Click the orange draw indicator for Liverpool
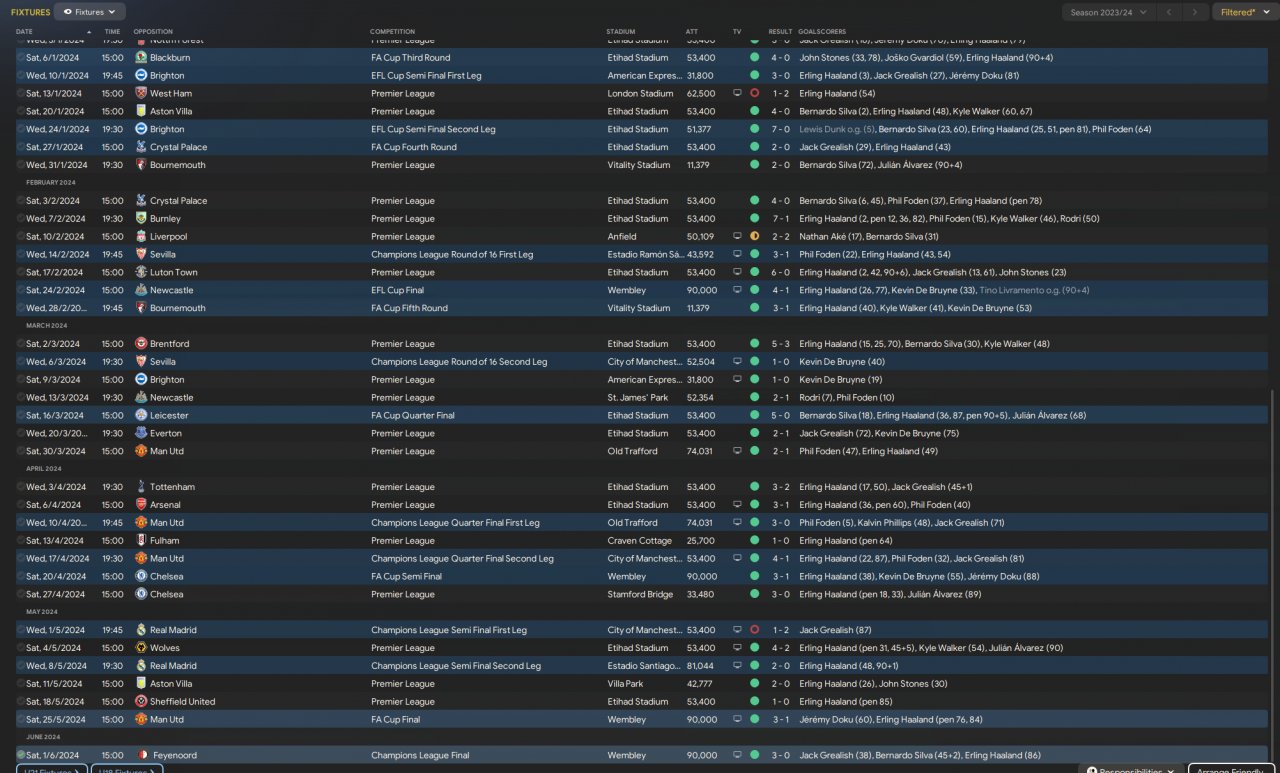Viewport: 1280px width, 773px height. click(x=754, y=237)
